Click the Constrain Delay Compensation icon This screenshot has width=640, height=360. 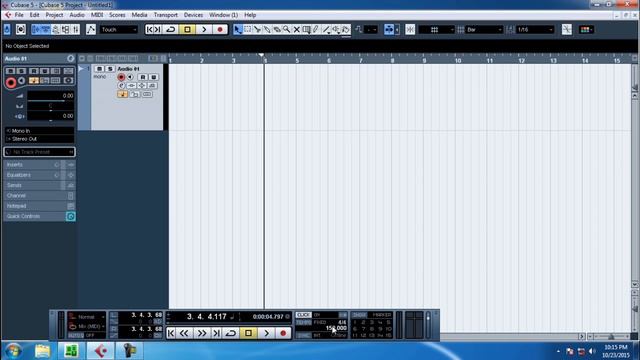pos(21,29)
